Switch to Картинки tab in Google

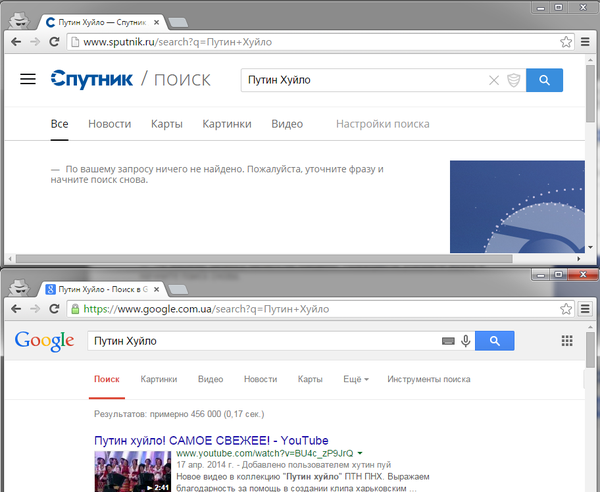coord(159,379)
